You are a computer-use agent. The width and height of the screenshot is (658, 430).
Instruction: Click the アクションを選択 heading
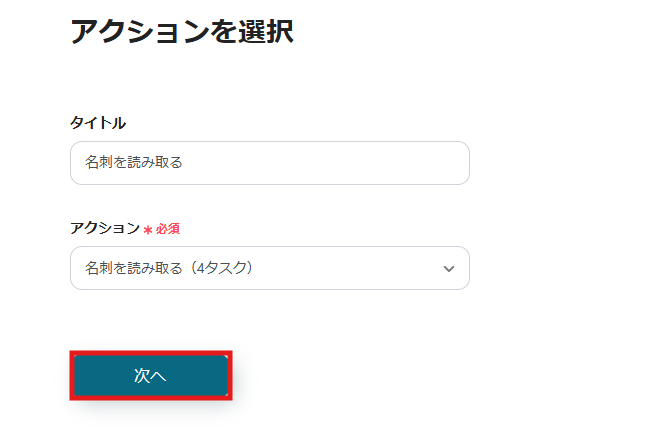tap(181, 31)
